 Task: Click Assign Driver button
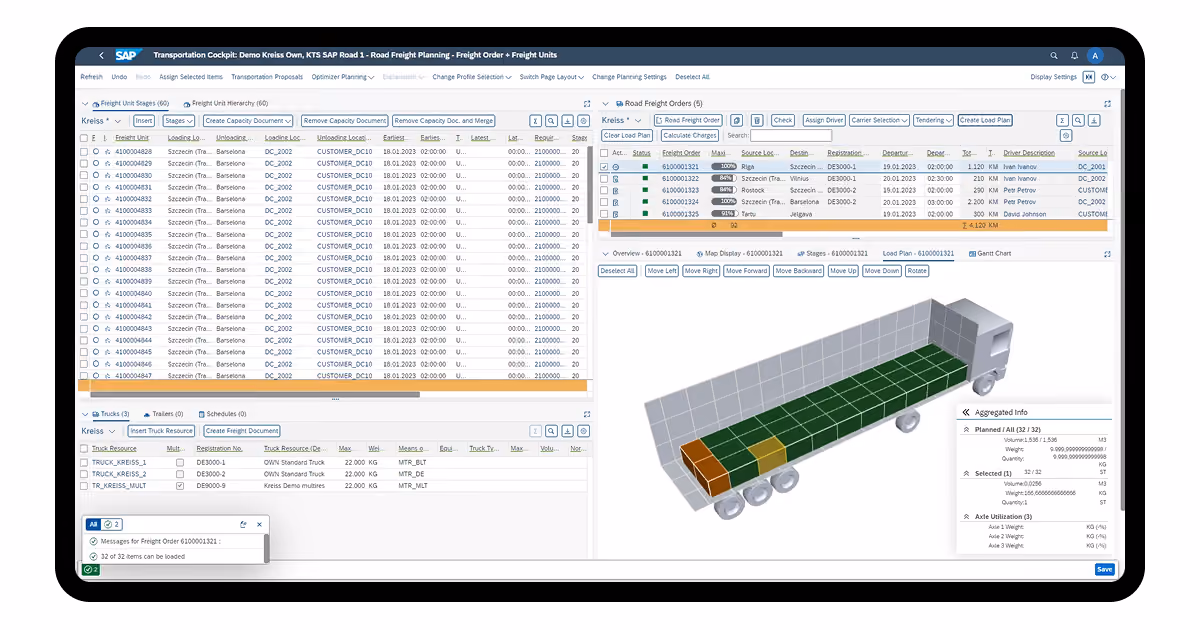click(823, 120)
